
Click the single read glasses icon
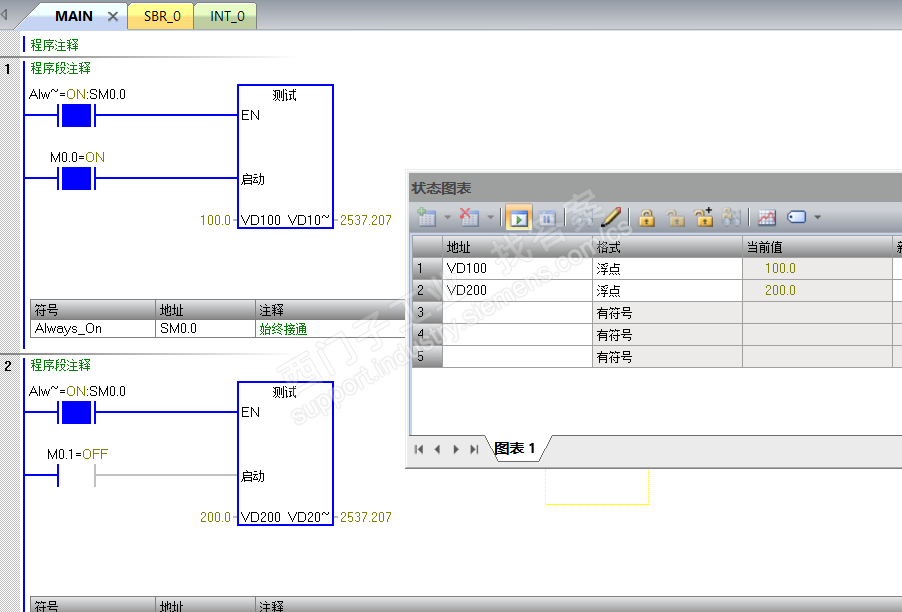point(583,218)
